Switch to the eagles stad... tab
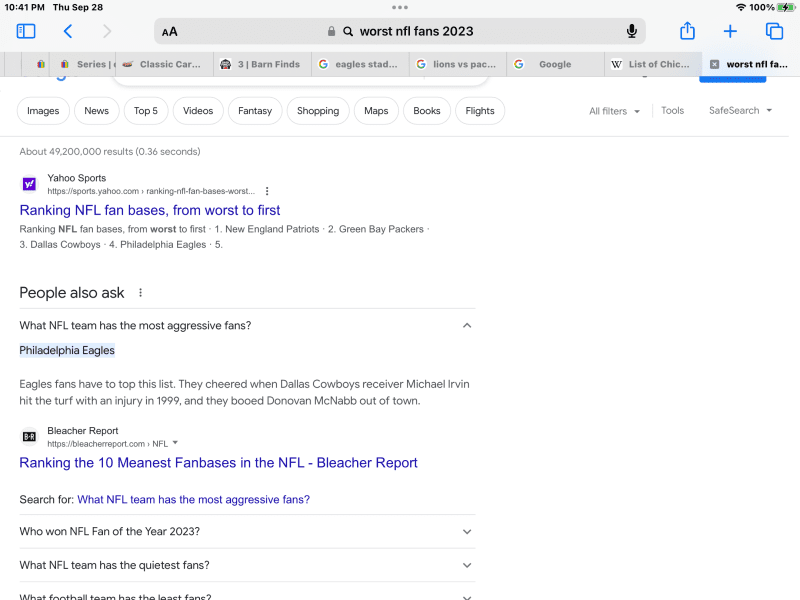This screenshot has width=800, height=600. click(x=360, y=64)
